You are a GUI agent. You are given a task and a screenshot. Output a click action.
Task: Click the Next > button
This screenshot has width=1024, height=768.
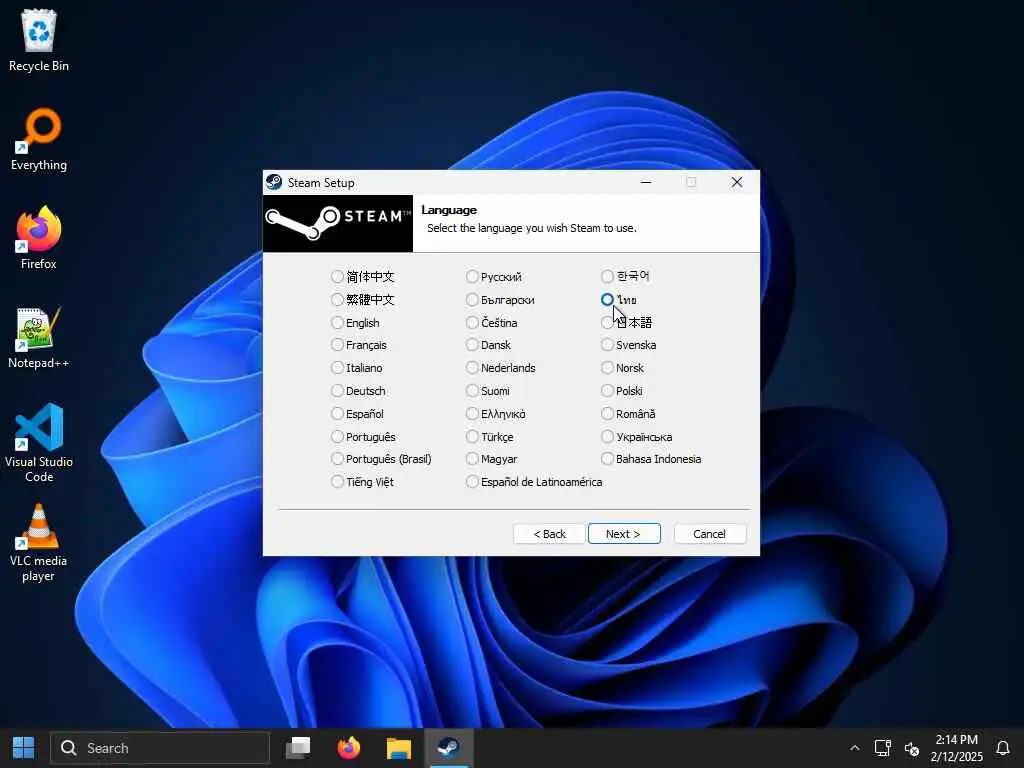[x=624, y=534]
